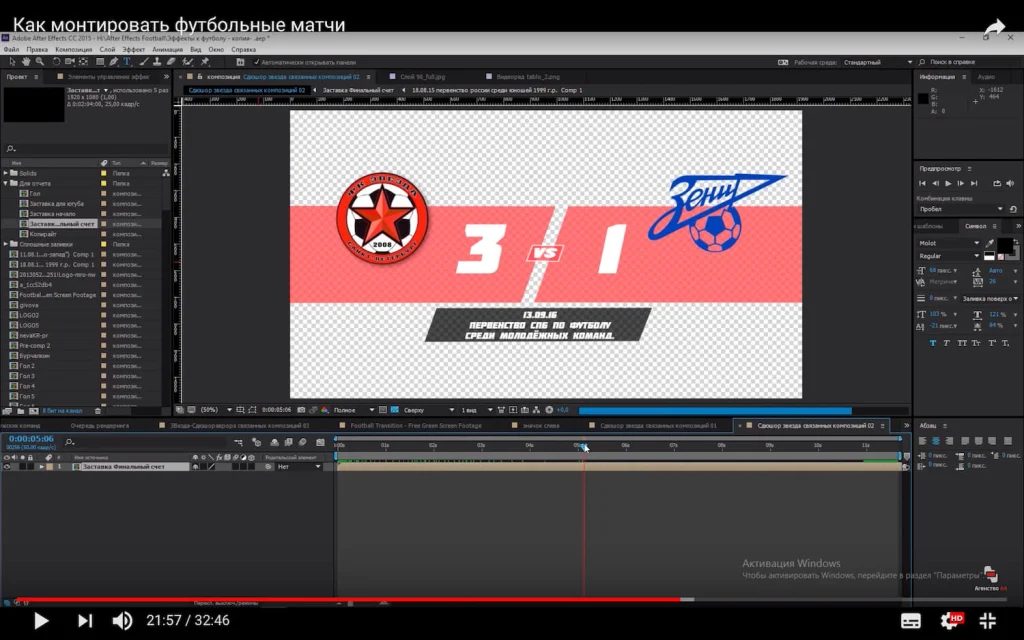Play the YouTube video

(41, 620)
